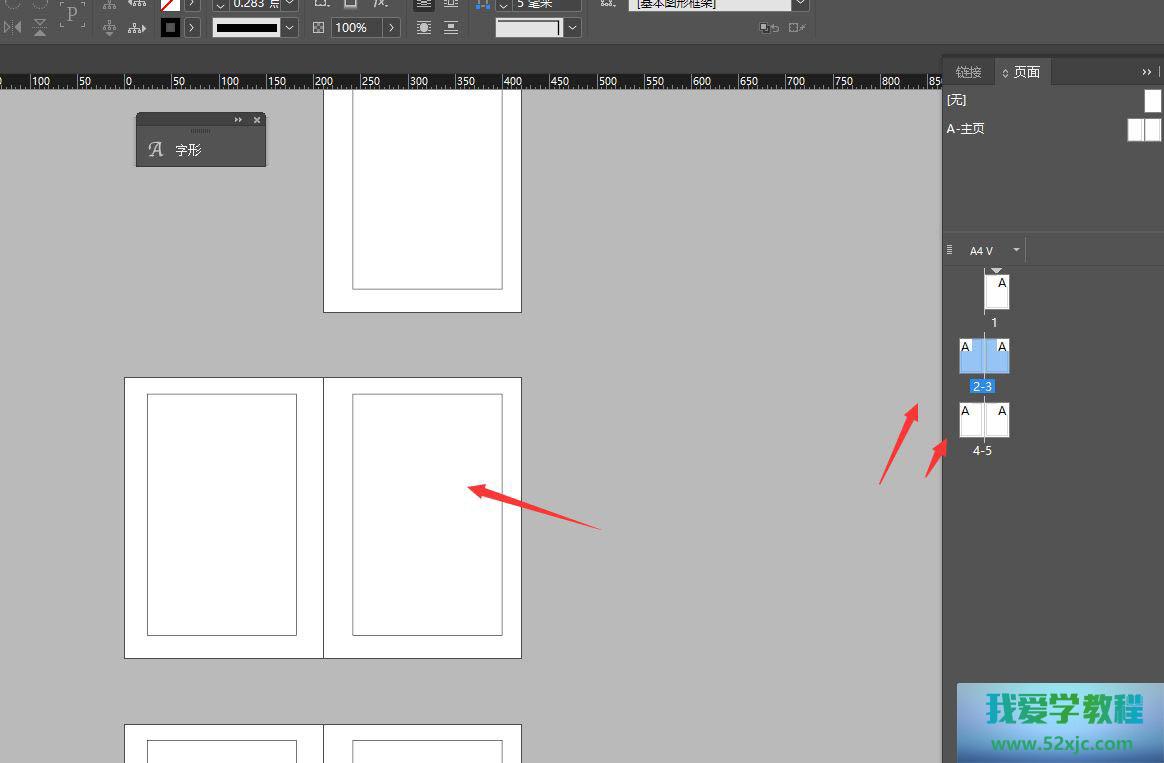The height and width of the screenshot is (763, 1164).
Task: Open the stroke style dropdown
Action: point(290,28)
